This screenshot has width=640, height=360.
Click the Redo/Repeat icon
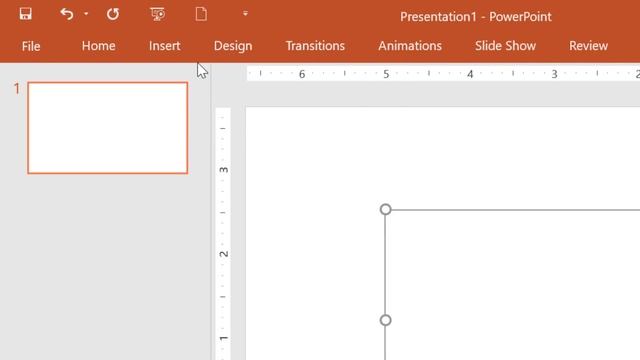[113, 14]
